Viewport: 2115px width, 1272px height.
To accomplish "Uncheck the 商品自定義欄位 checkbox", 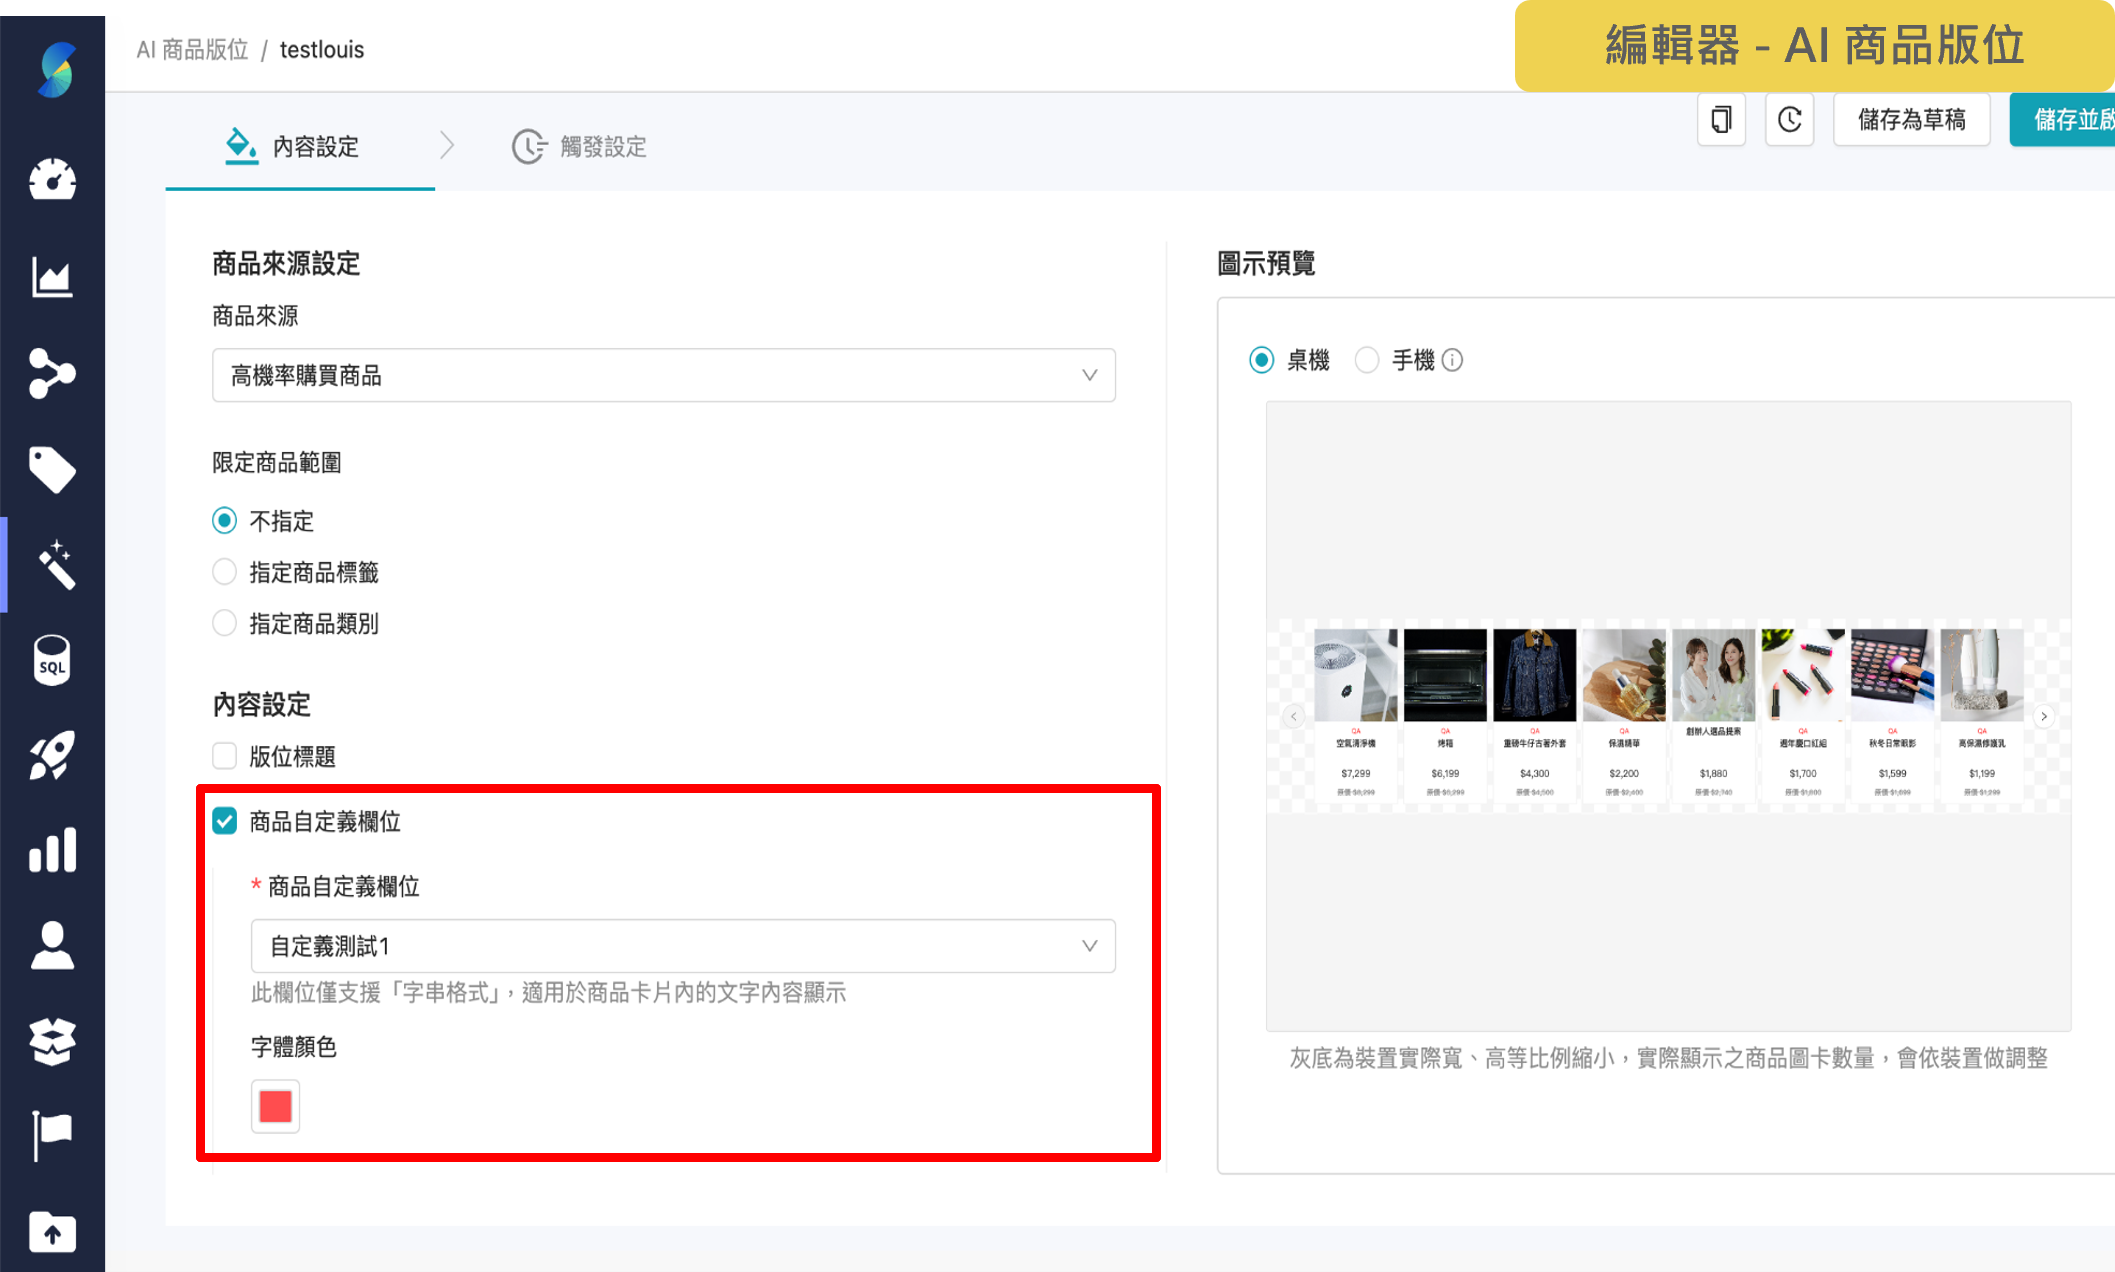I will (x=224, y=822).
